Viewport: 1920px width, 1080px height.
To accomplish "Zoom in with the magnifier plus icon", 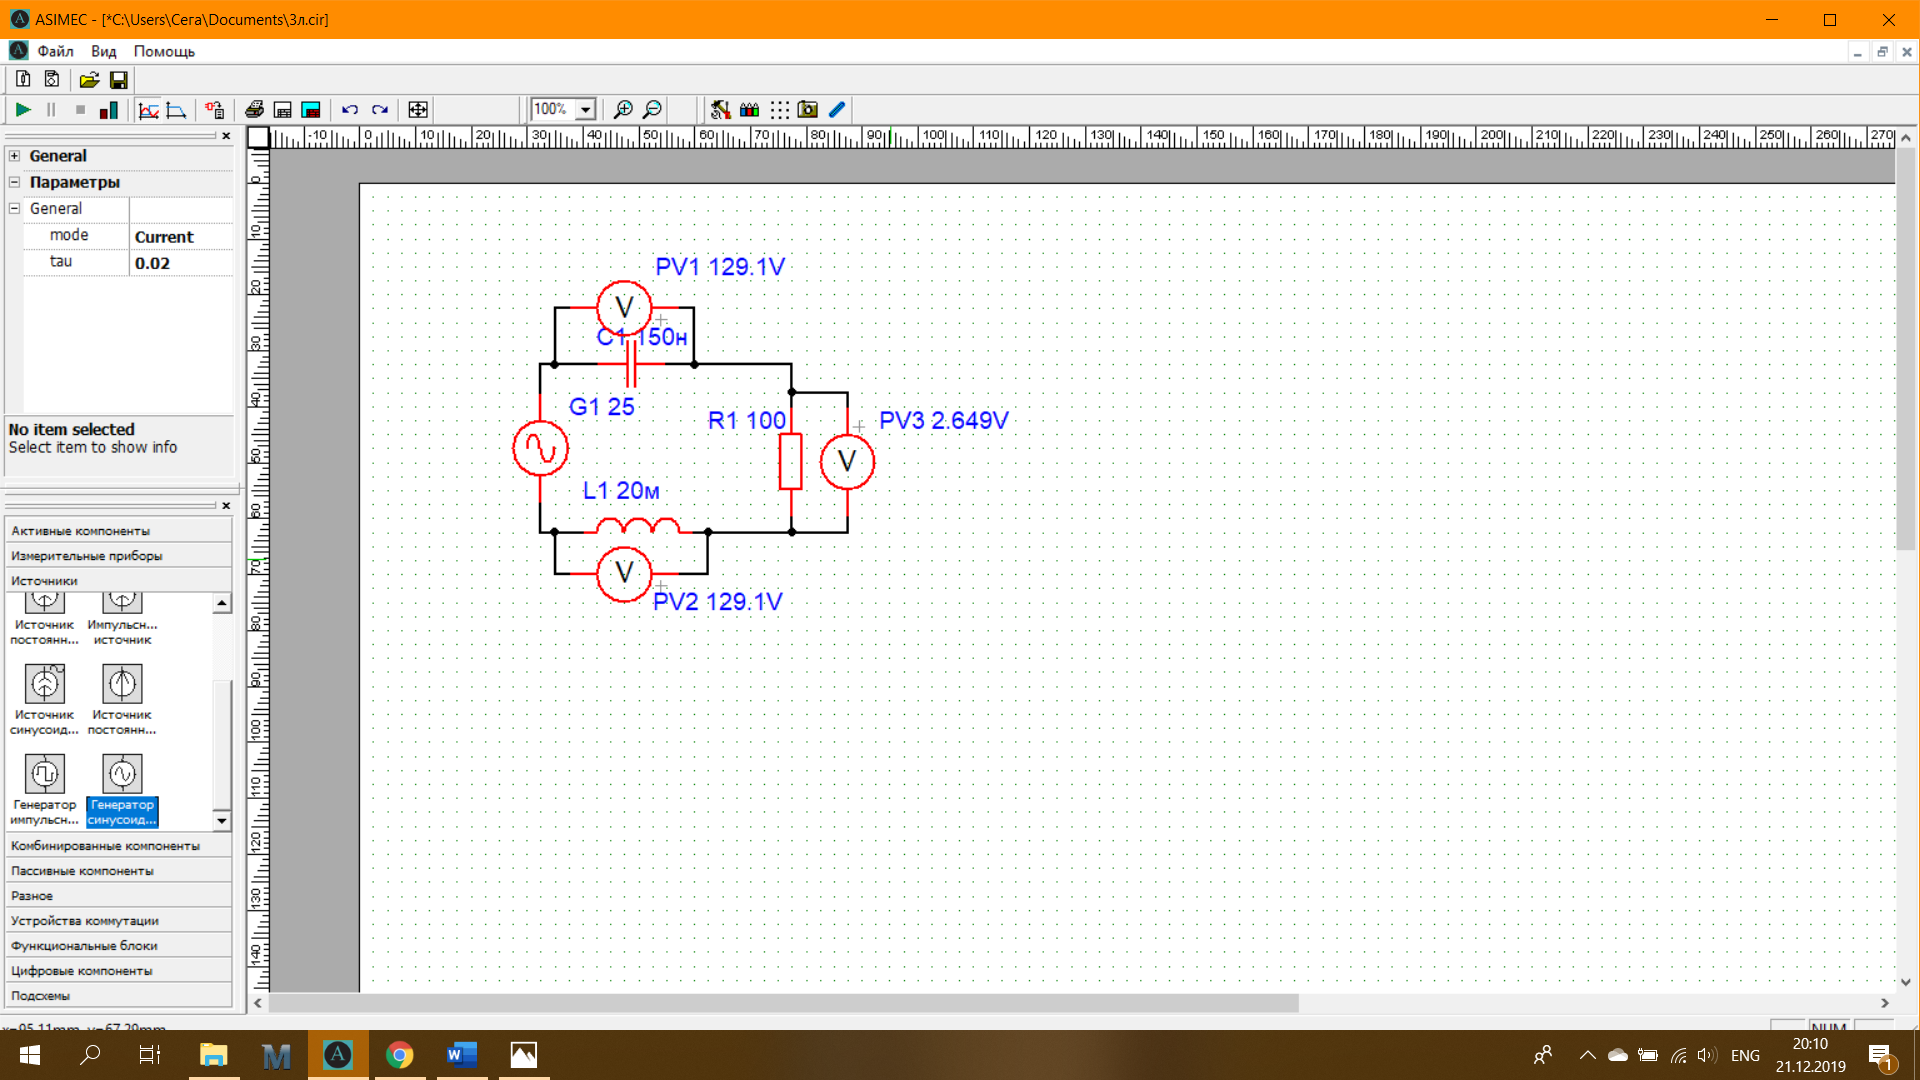I will pyautogui.click(x=623, y=110).
